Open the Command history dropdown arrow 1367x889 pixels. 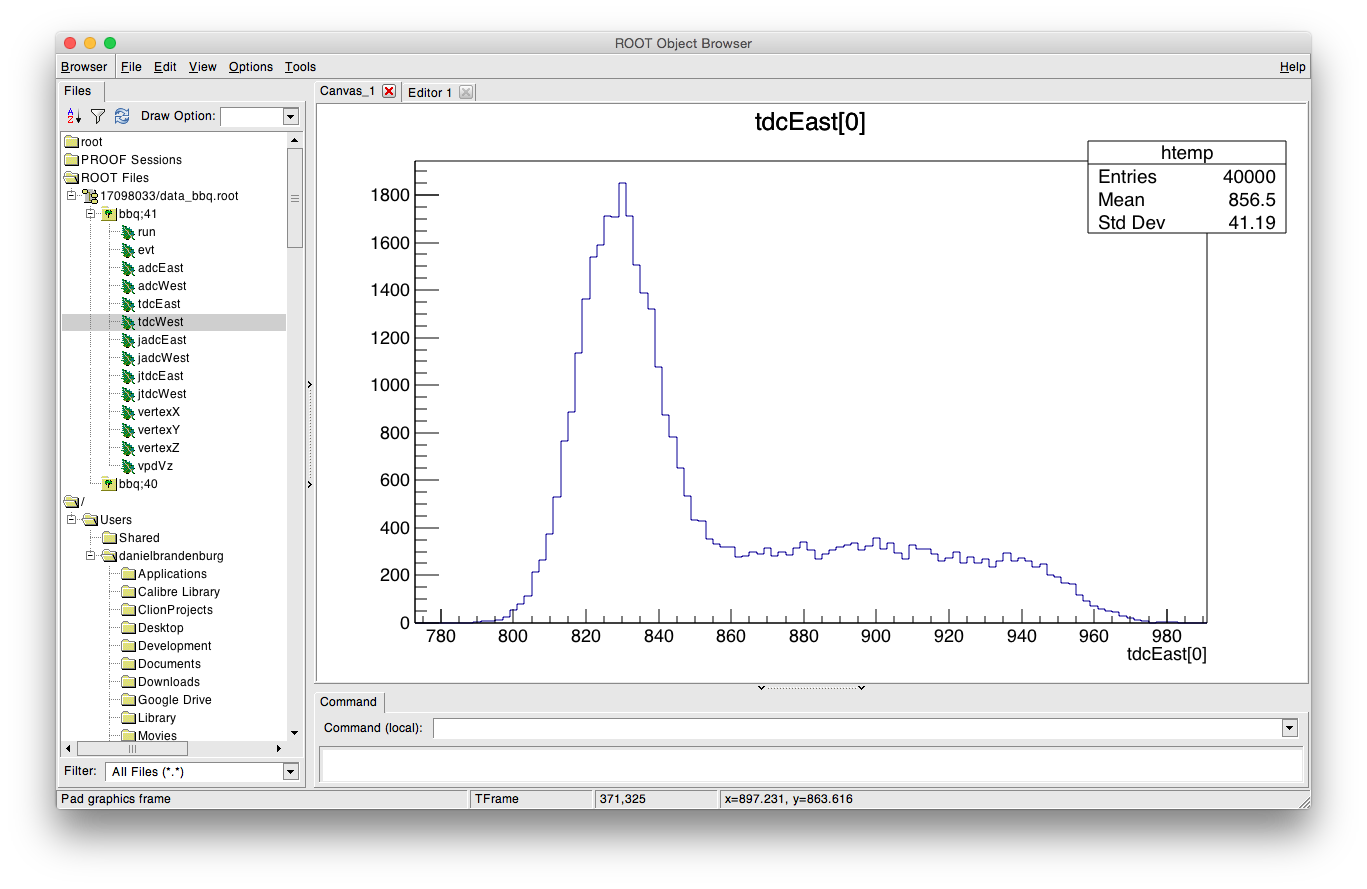click(1289, 728)
